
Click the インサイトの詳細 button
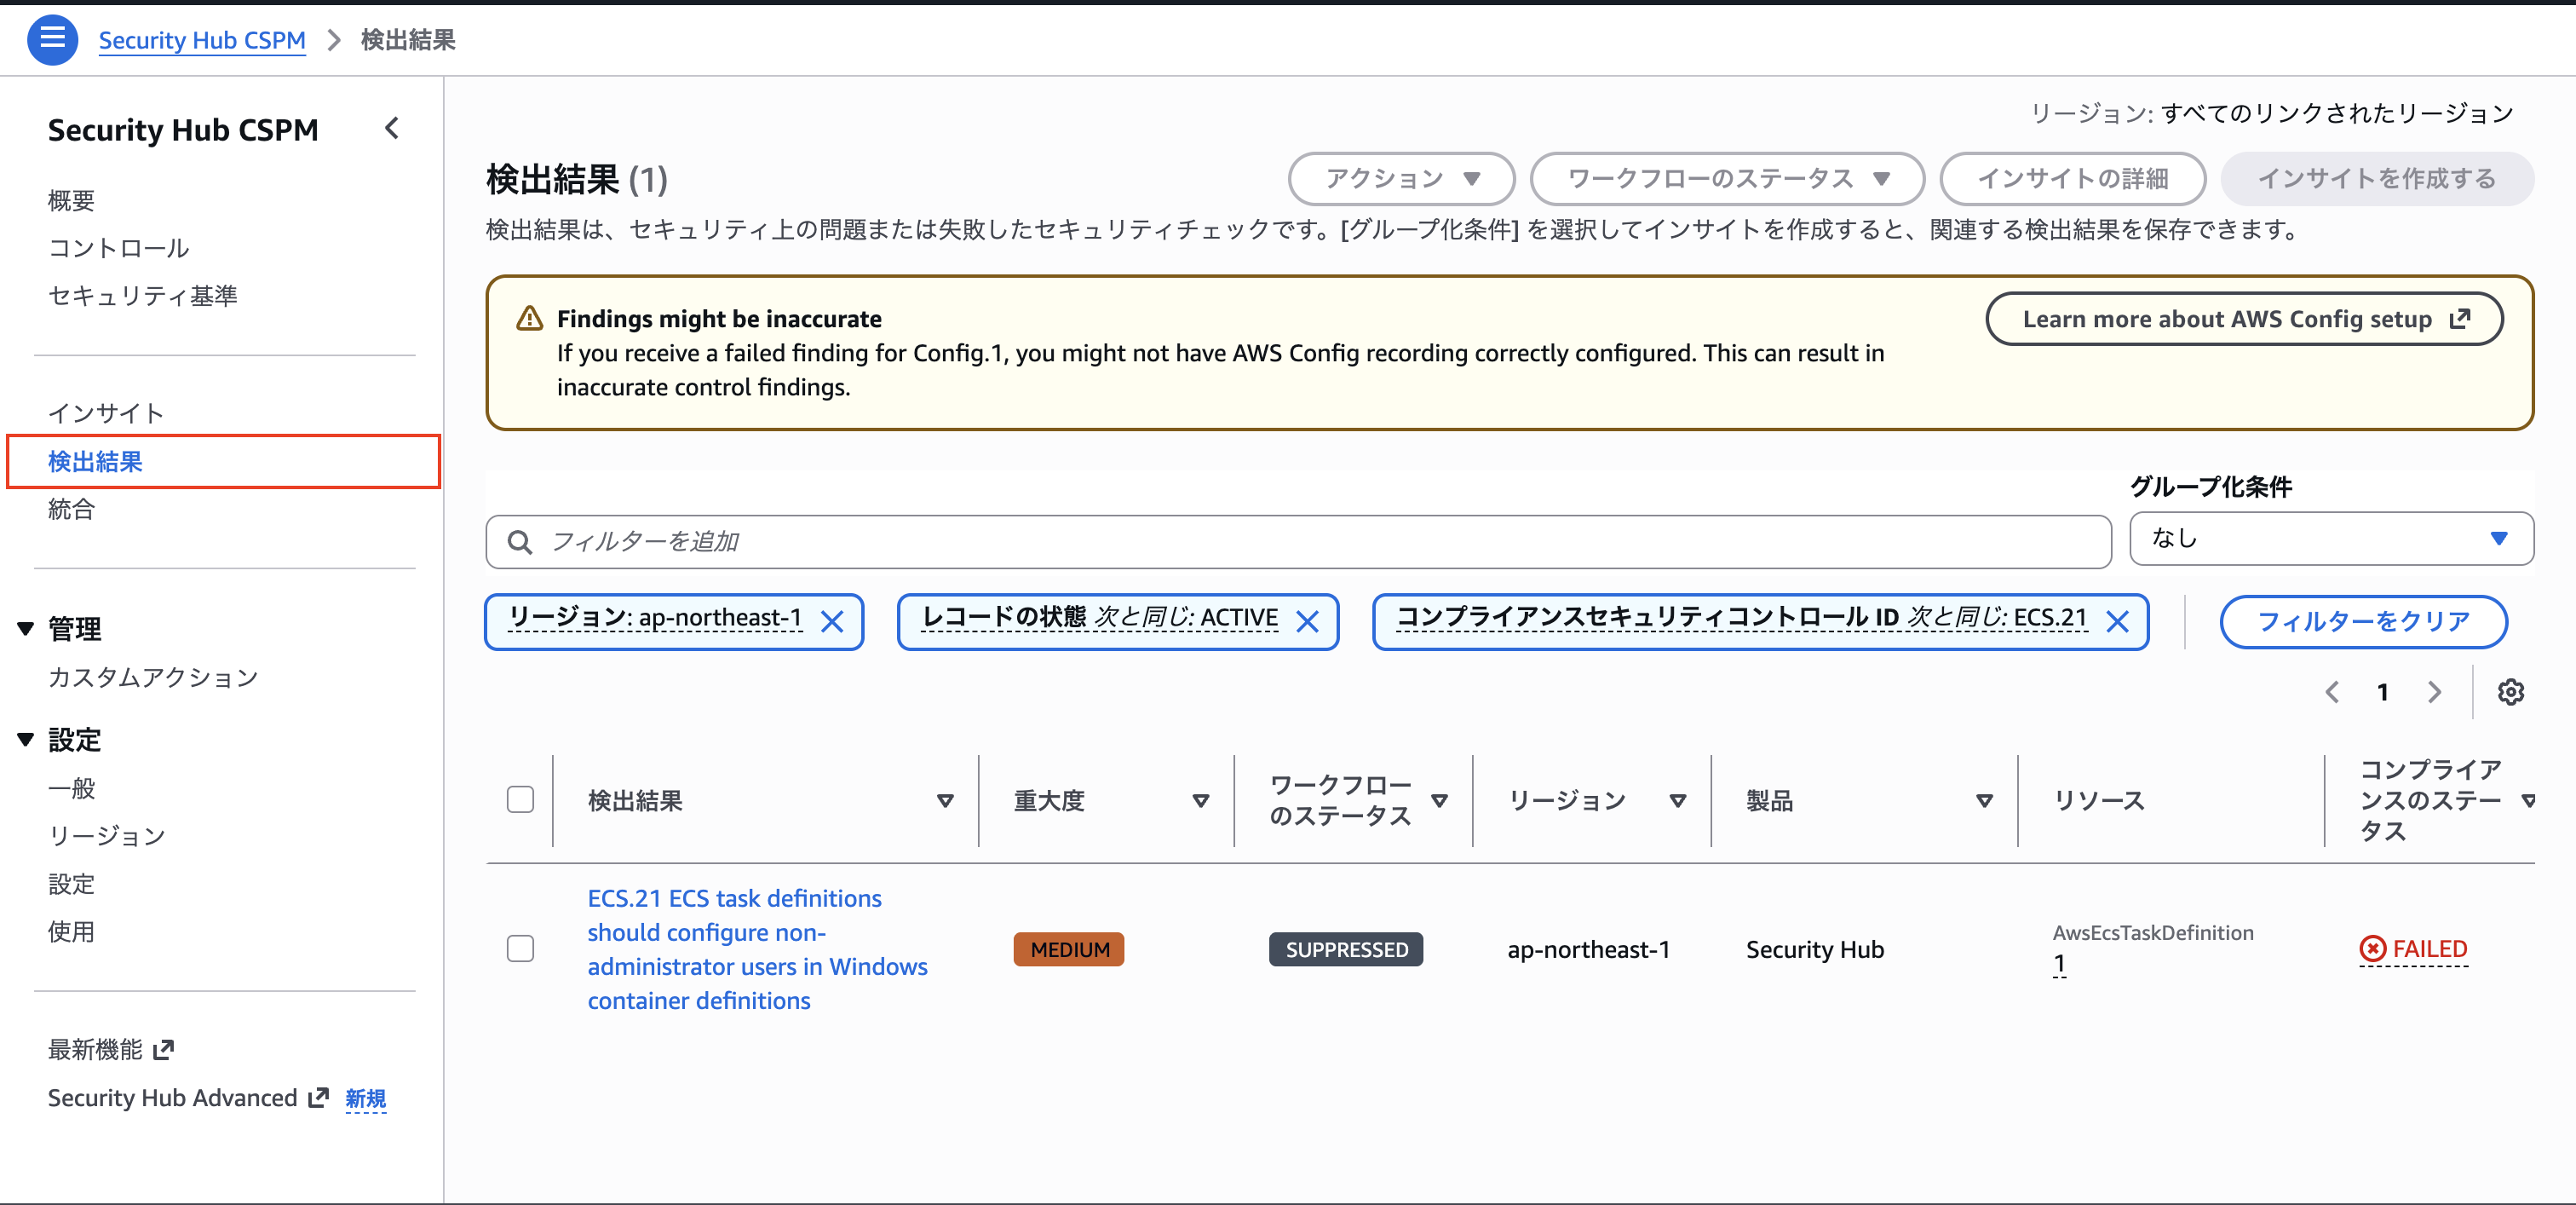click(x=2072, y=179)
